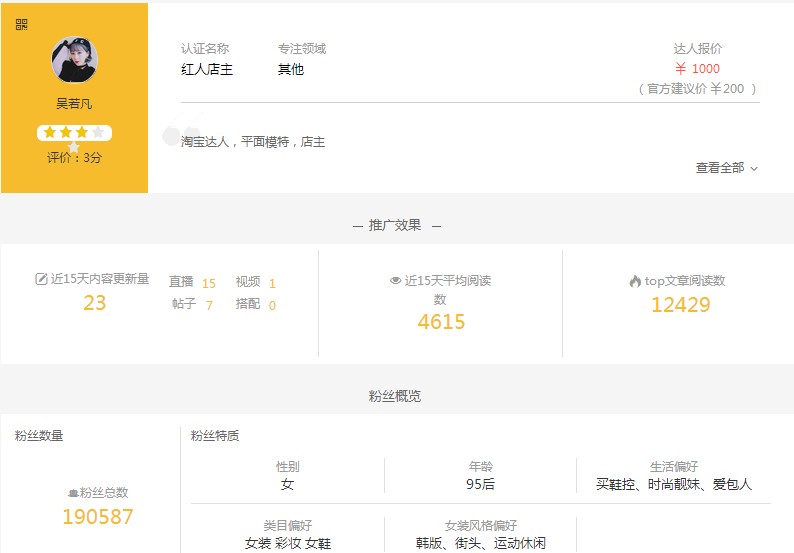Open 吴若凡's profile avatar photo
794x553 pixels.
(x=74, y=59)
